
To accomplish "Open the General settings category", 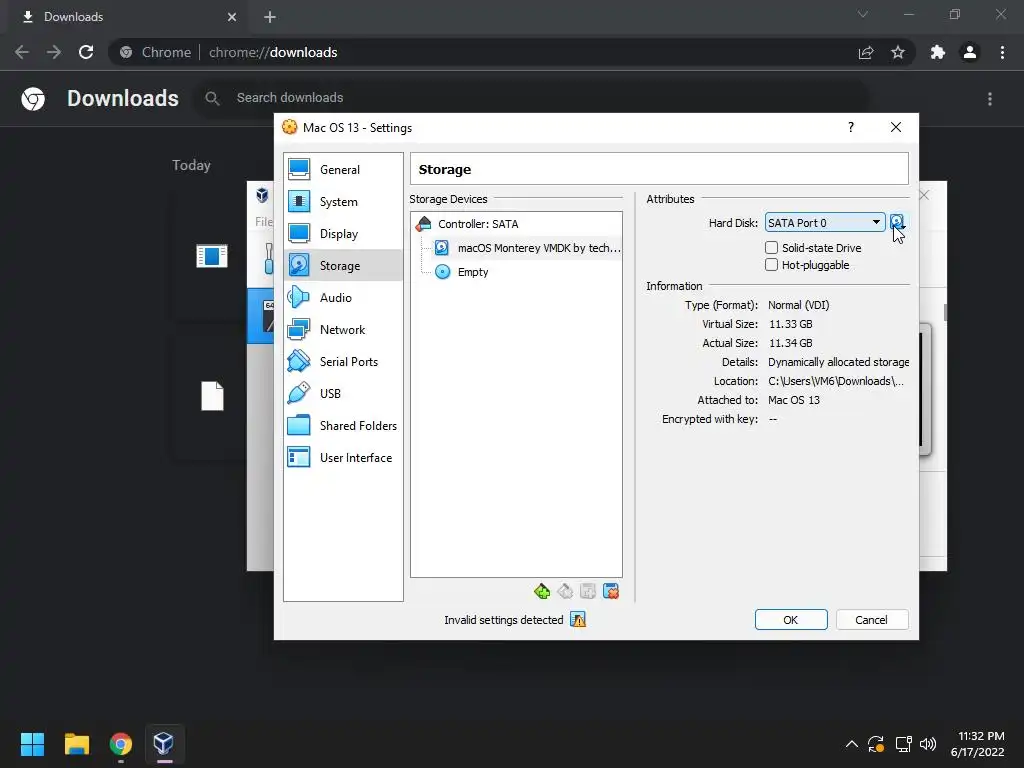I will [343, 170].
